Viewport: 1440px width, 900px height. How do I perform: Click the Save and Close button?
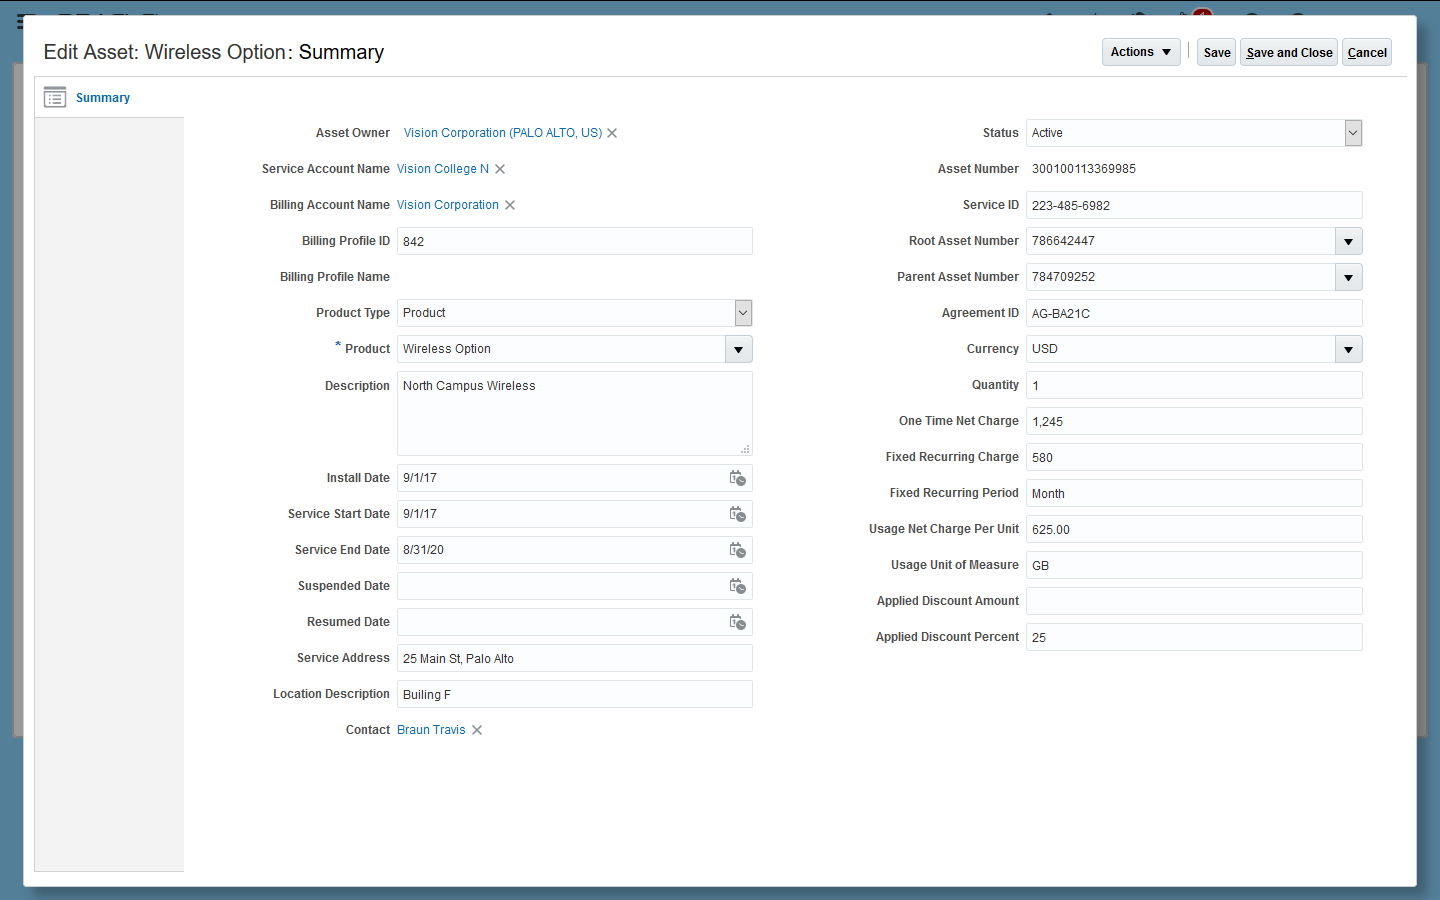[1289, 53]
